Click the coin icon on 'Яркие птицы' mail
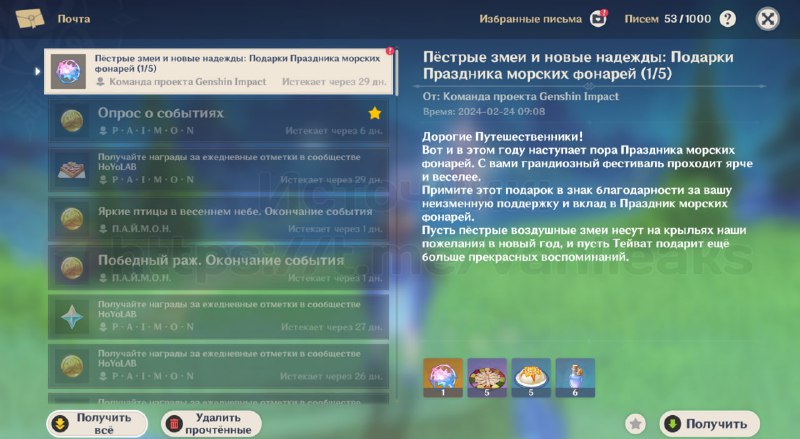Viewport: 800px width, 439px height. point(71,220)
